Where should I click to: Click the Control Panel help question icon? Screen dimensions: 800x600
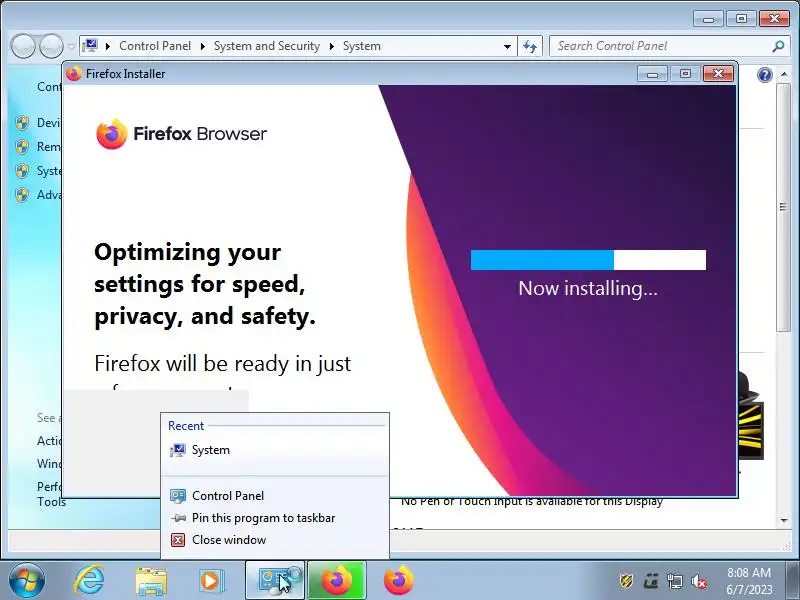point(765,75)
